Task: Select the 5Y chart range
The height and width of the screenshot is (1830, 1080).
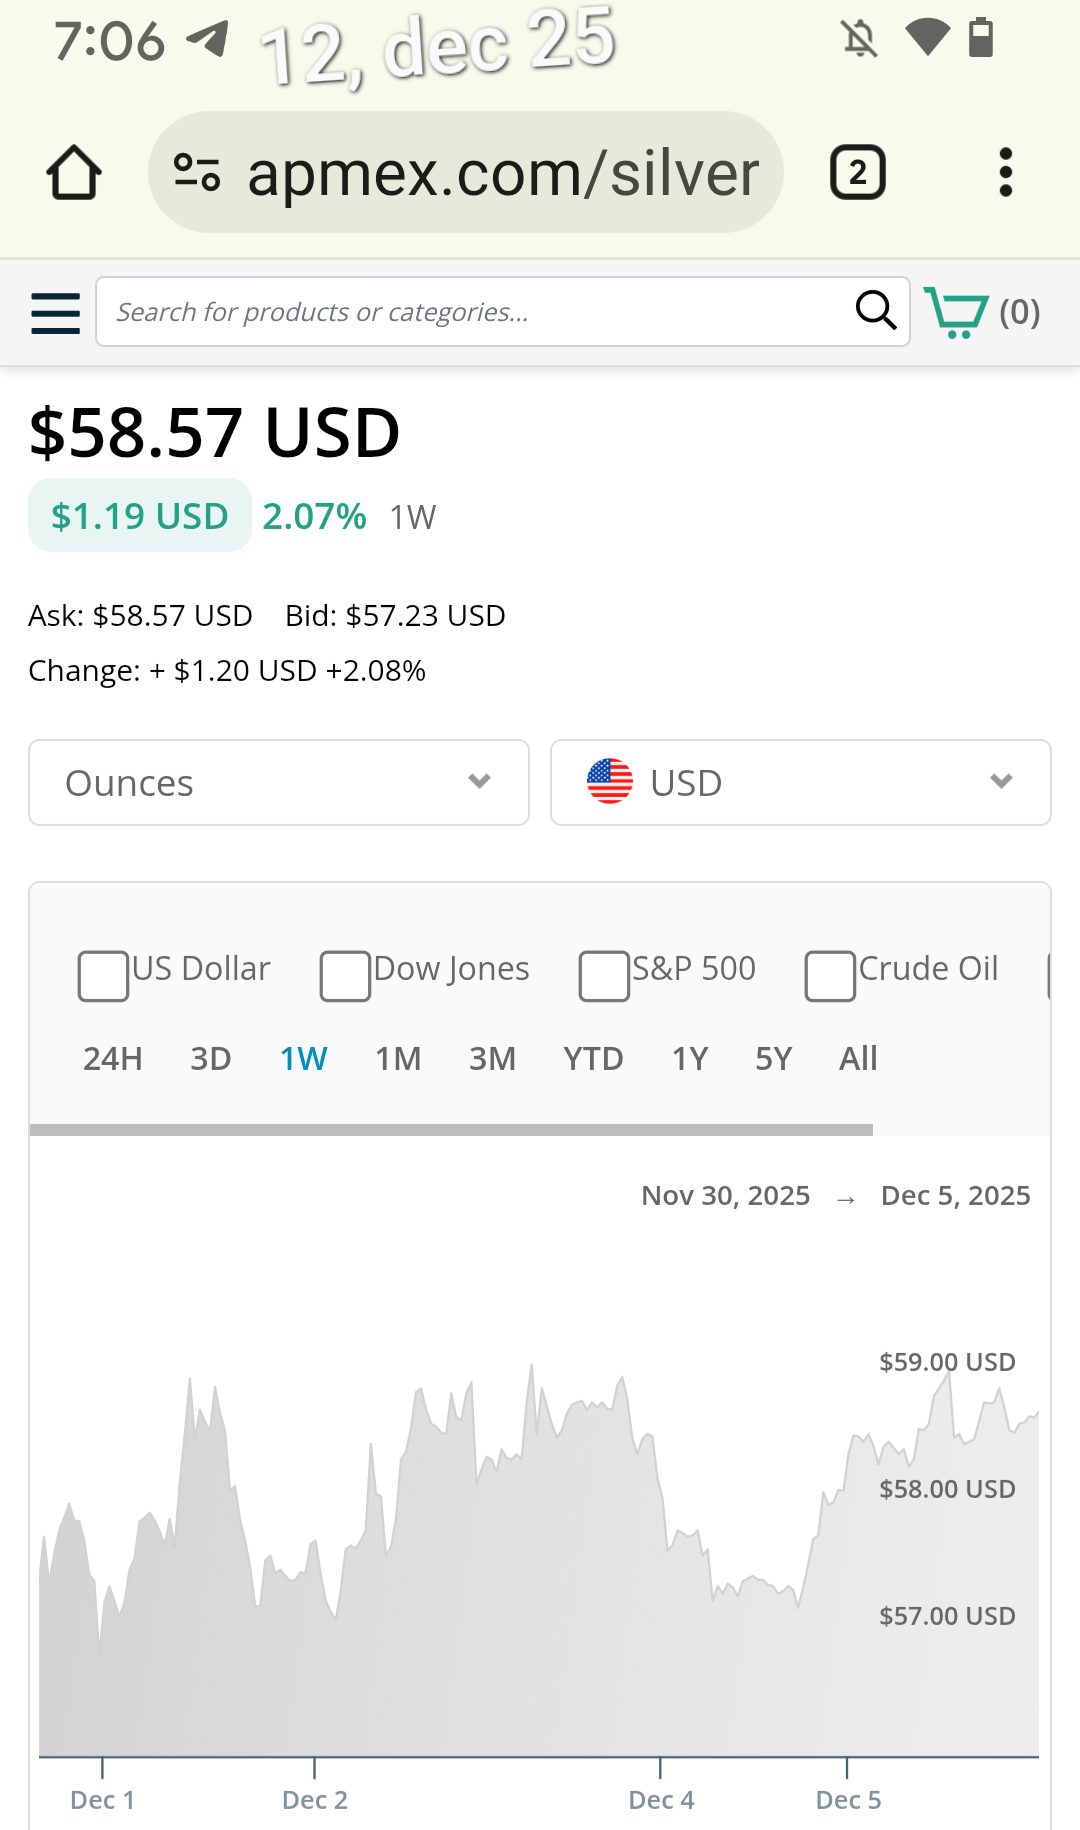Action: 773,1058
